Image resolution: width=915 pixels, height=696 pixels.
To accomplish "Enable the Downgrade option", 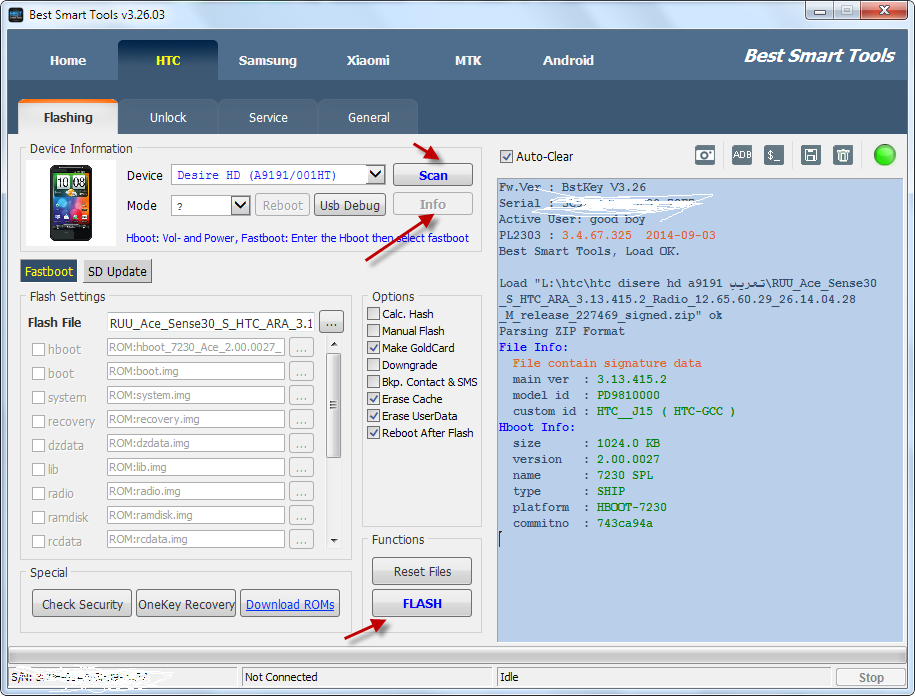I will point(373,365).
